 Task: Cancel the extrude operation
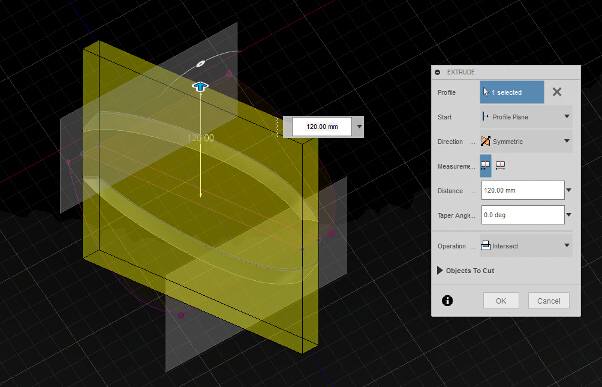pyautogui.click(x=549, y=301)
